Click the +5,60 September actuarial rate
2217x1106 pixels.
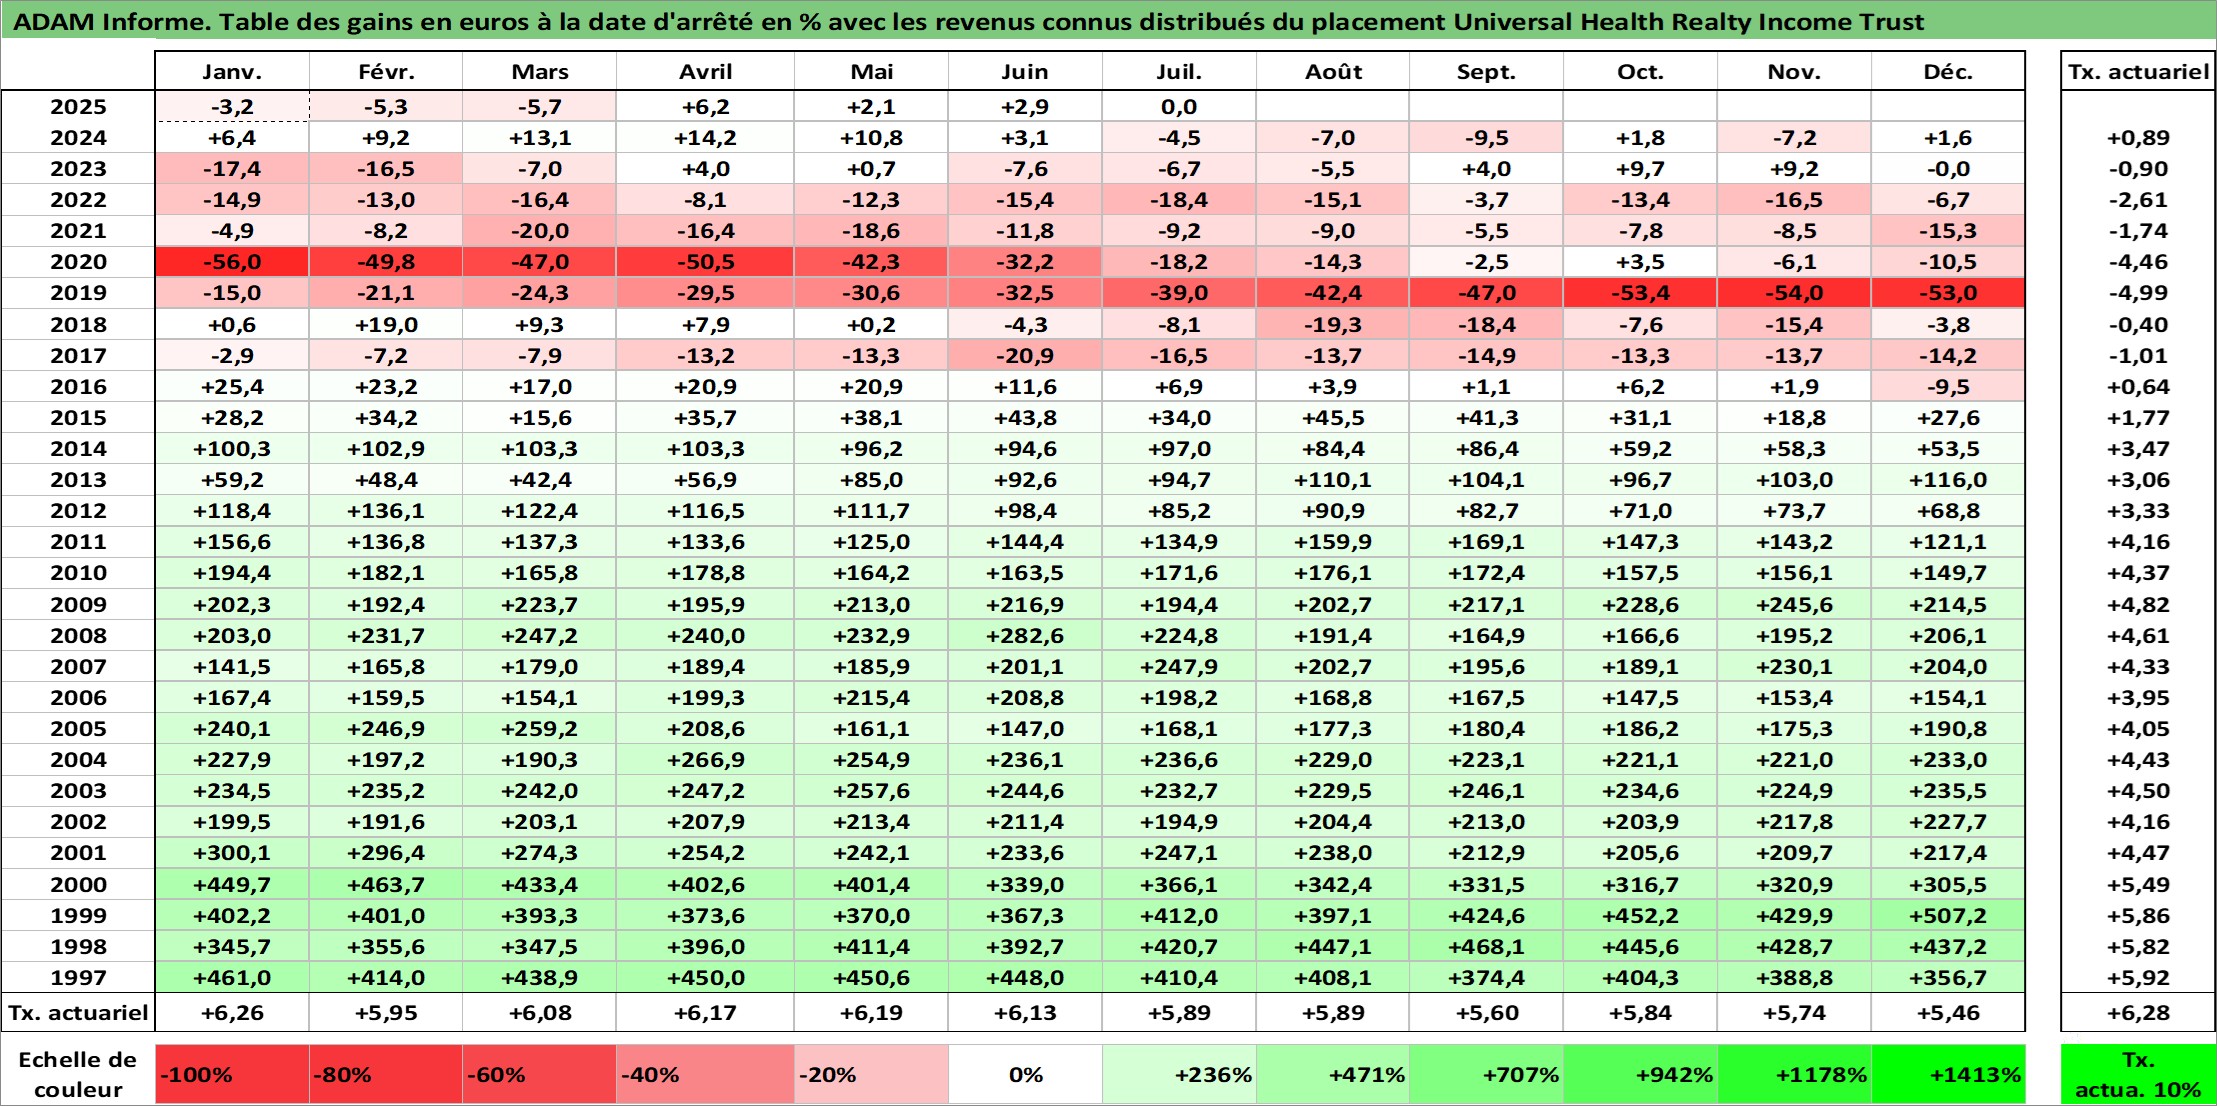1486,1013
